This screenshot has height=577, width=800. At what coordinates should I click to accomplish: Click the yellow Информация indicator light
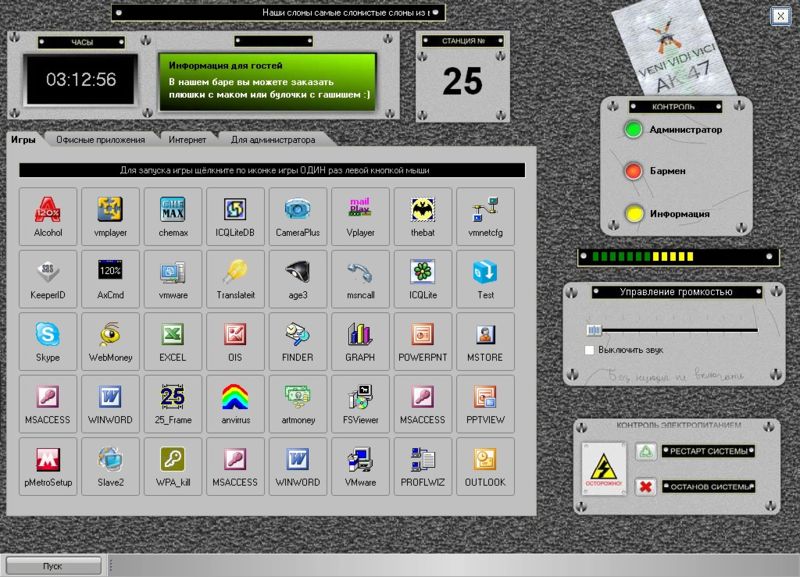[634, 213]
